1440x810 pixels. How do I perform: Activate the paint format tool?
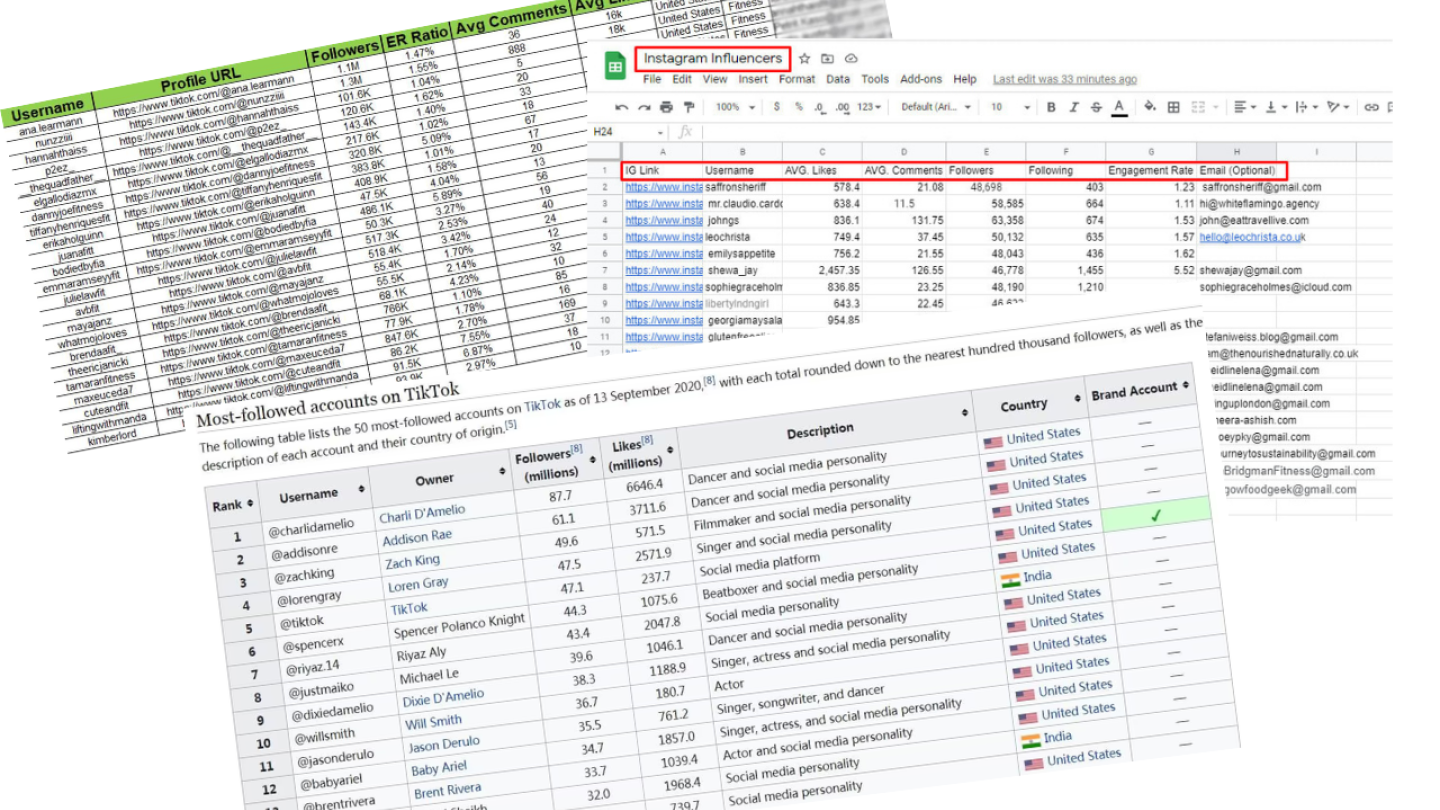pos(689,107)
